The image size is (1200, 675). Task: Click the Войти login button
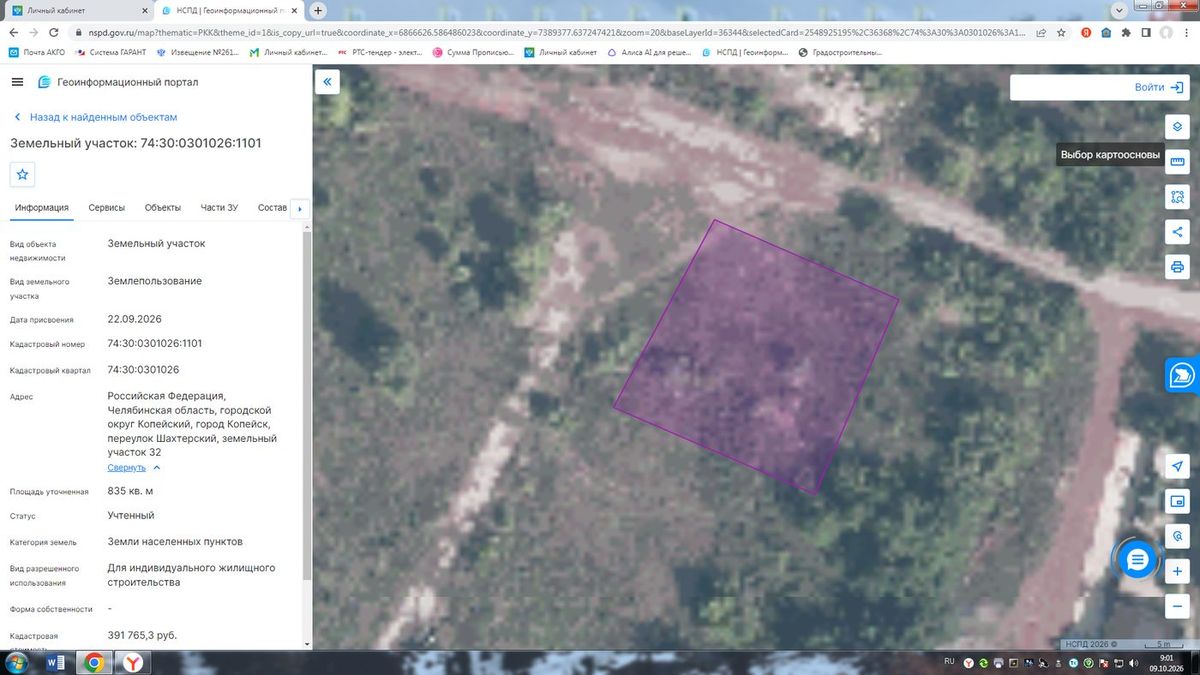pyautogui.click(x=1160, y=87)
